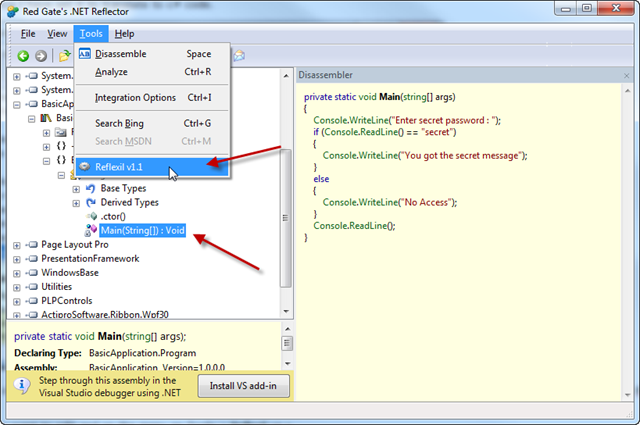This screenshot has height=425, width=640.
Task: Click the envelope icon in the toolbar
Action: pos(240,55)
